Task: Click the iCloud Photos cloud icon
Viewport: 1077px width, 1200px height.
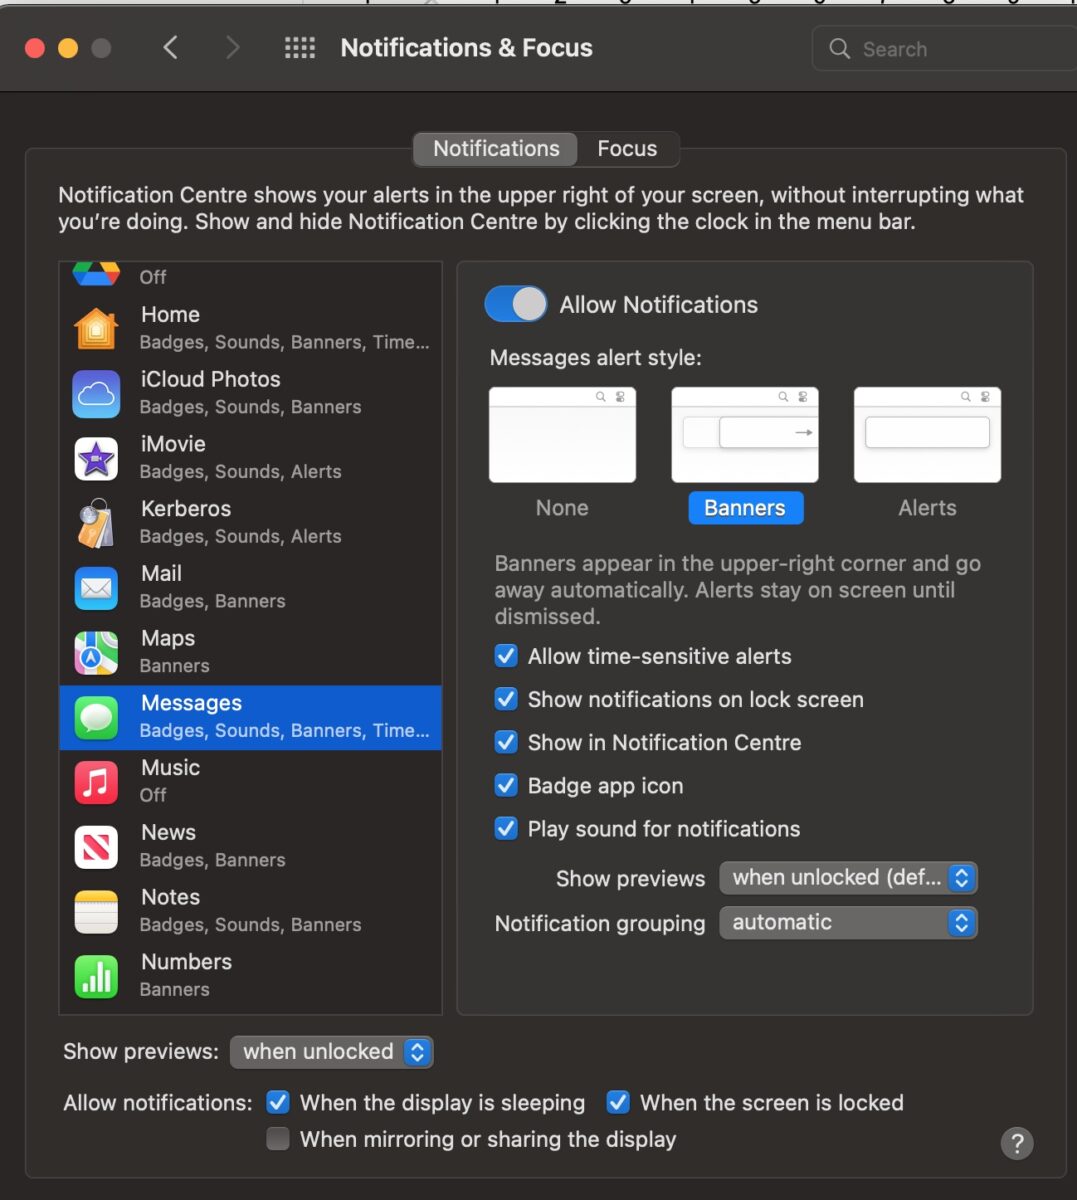Action: [x=96, y=394]
